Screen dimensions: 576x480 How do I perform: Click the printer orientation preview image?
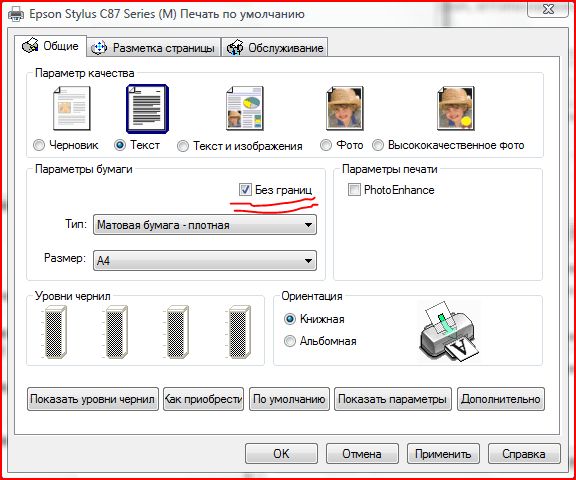[x=449, y=332]
